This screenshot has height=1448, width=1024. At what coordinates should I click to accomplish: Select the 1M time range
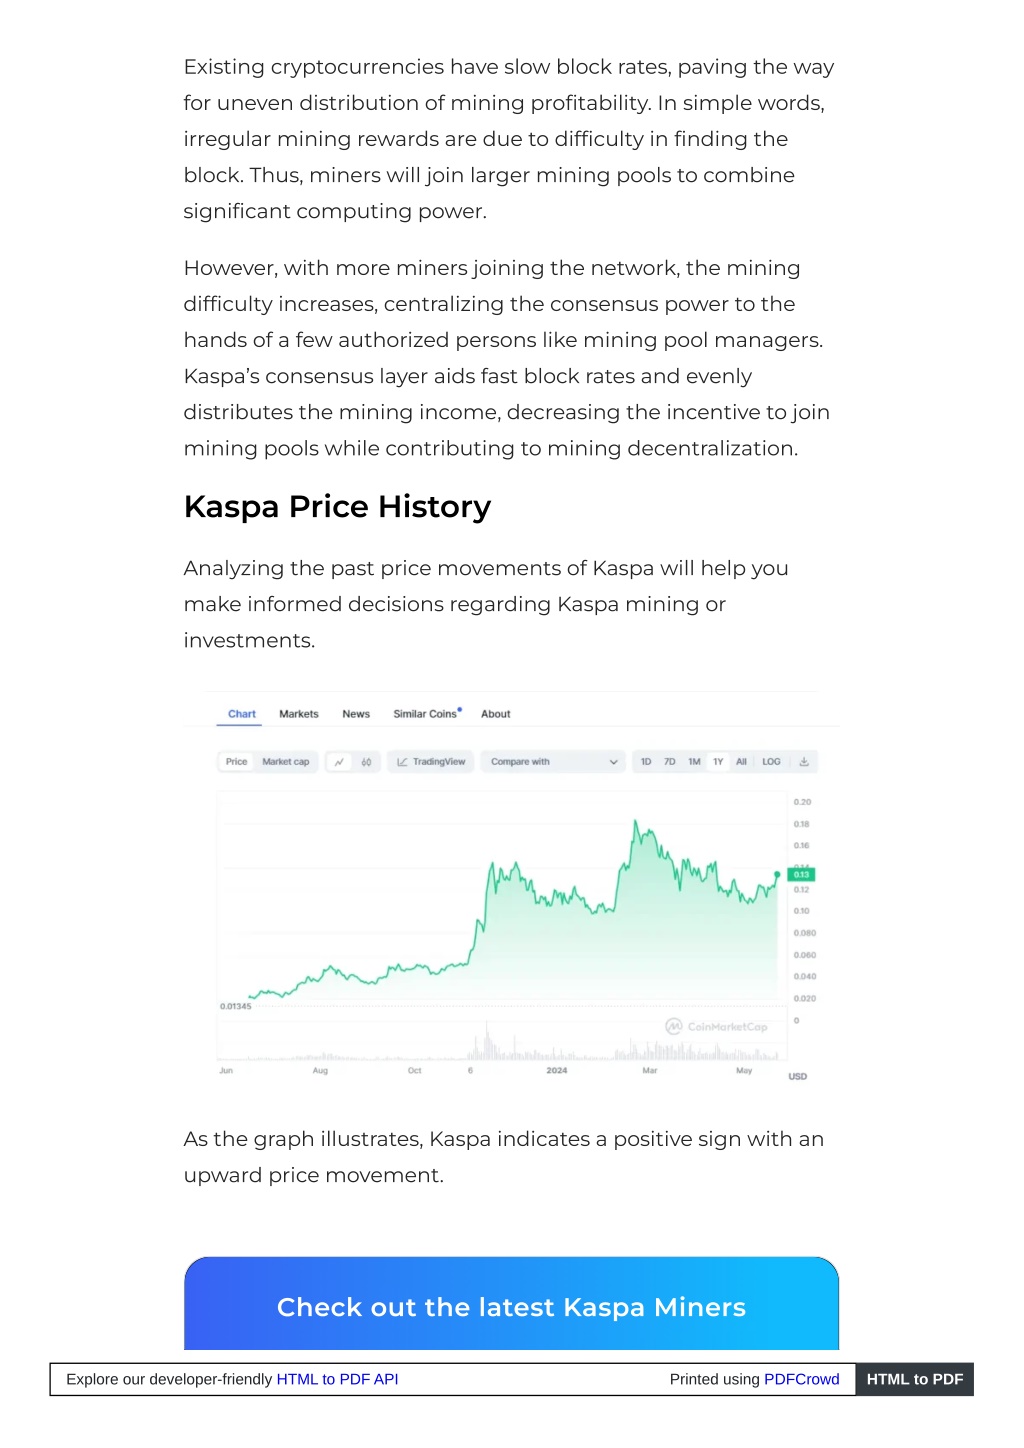(694, 762)
